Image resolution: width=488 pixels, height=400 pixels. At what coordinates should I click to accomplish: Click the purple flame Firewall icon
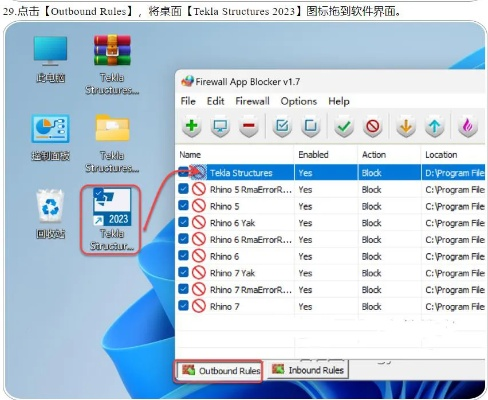pyautogui.click(x=468, y=127)
